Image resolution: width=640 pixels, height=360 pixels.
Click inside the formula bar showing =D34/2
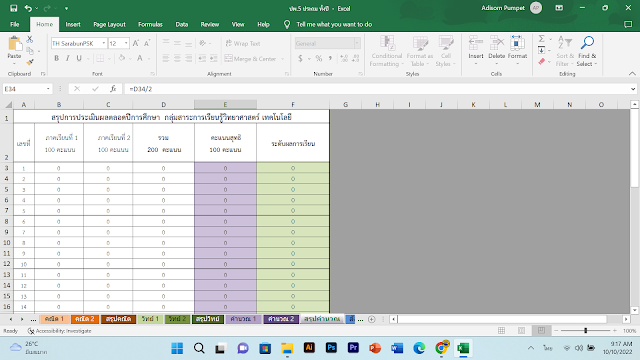point(378,89)
